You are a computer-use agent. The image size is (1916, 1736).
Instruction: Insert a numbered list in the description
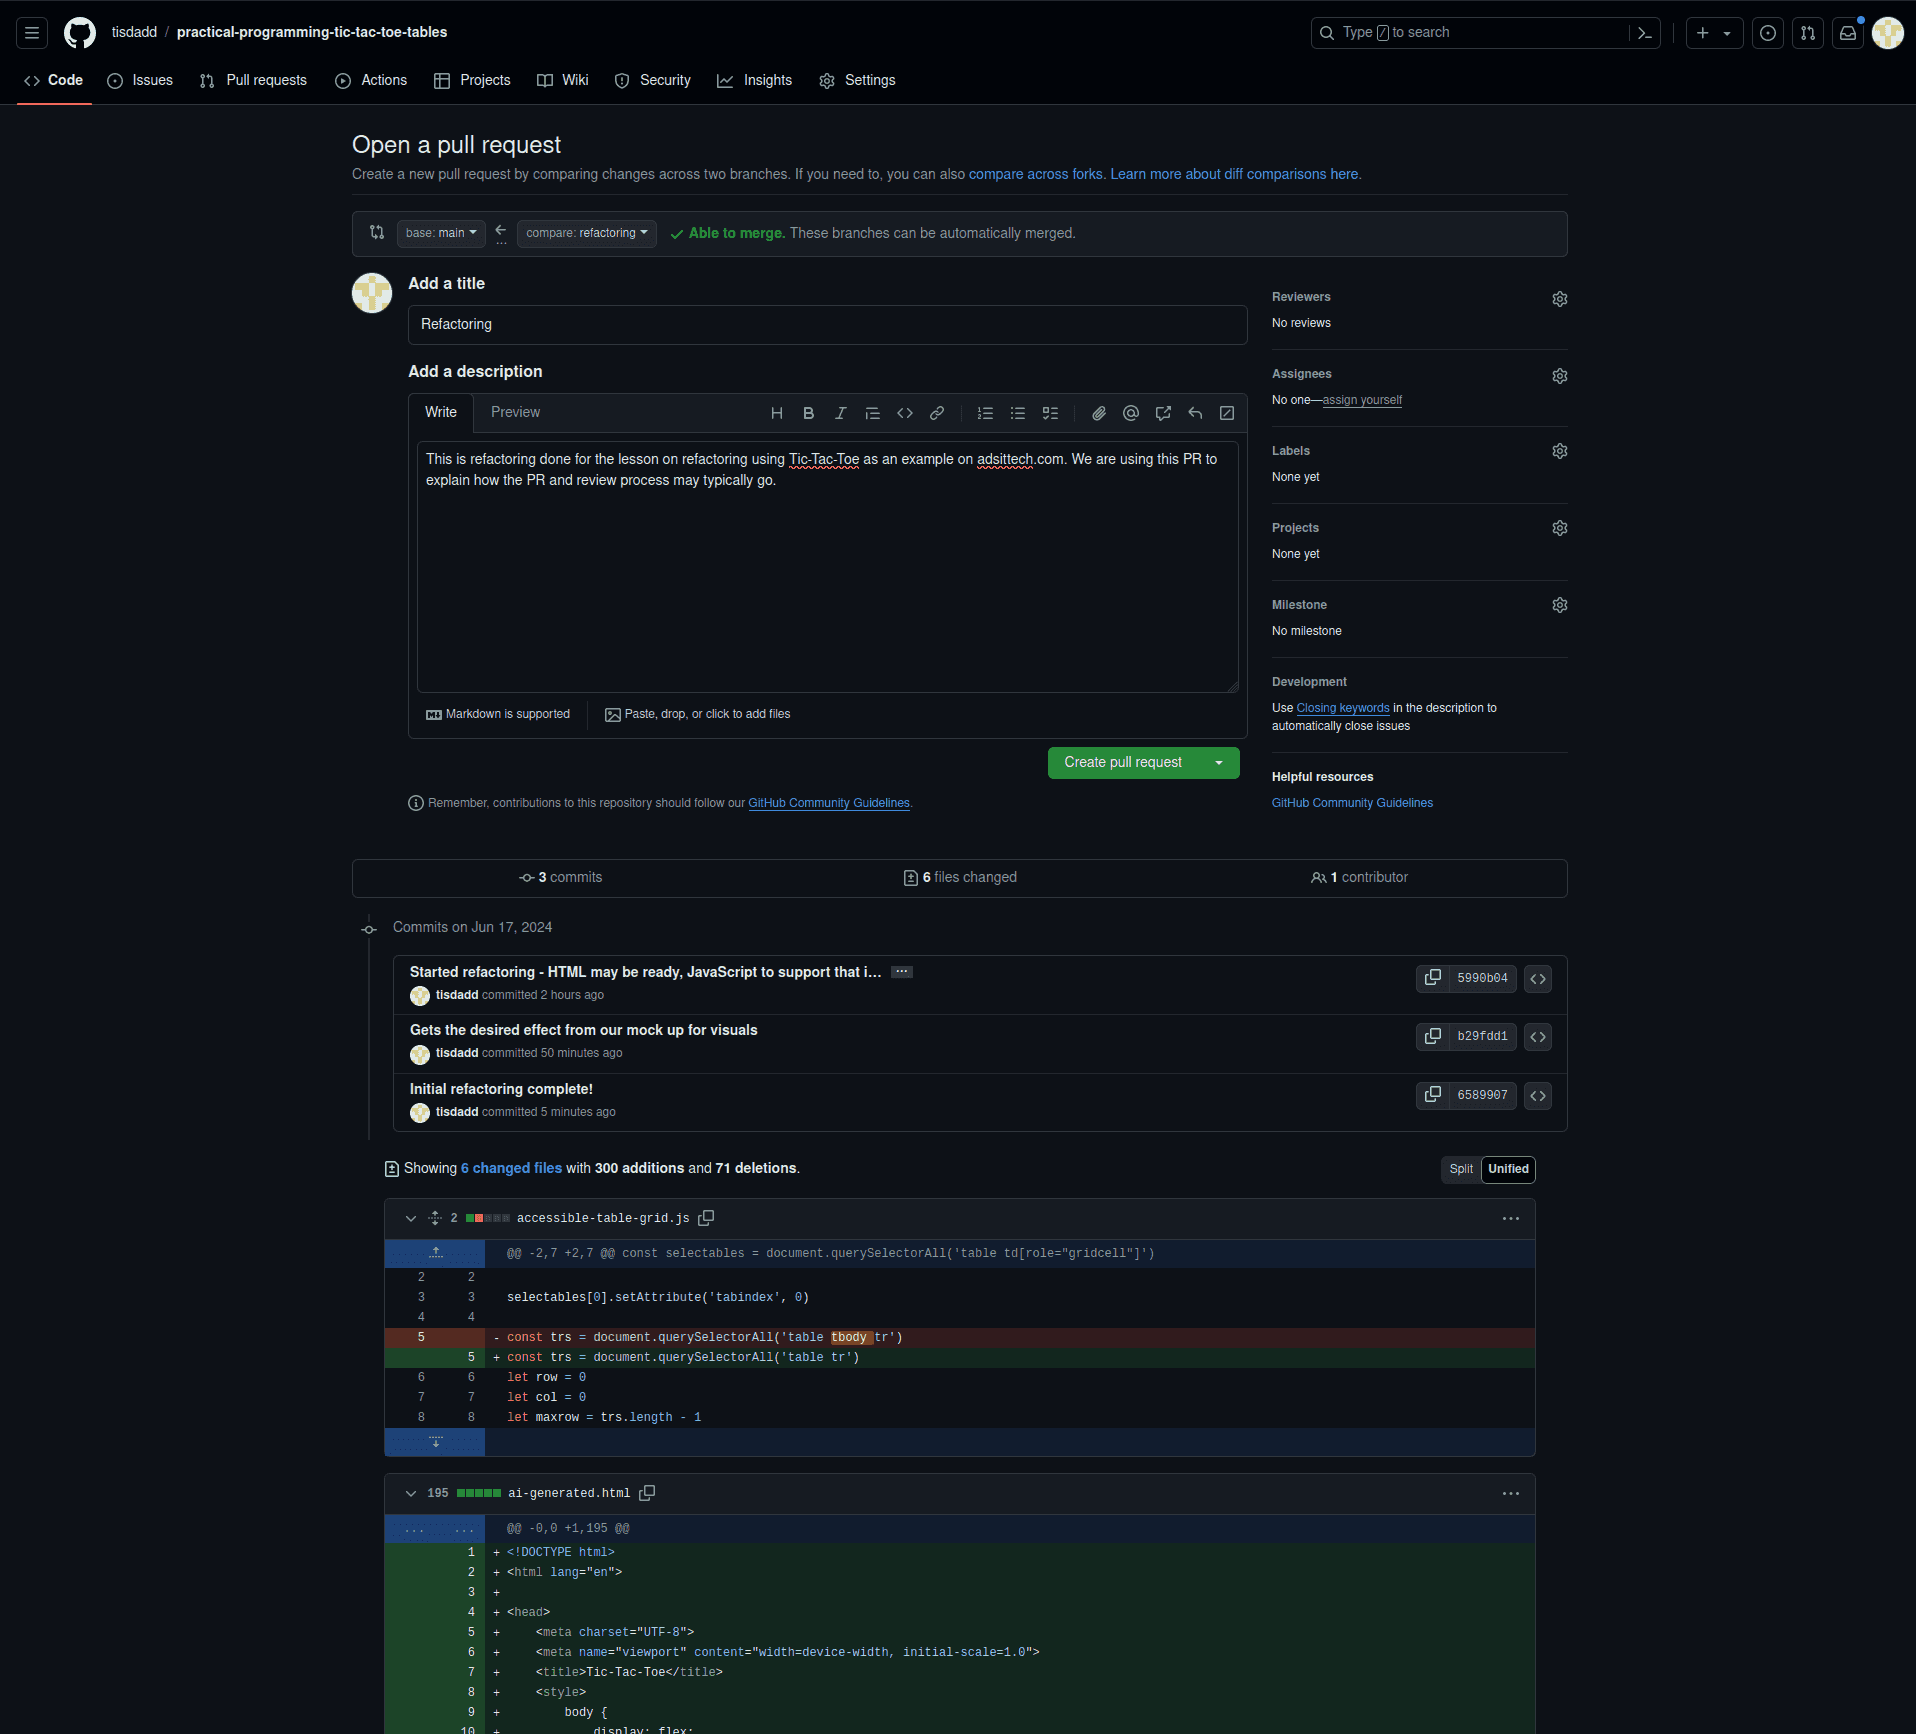click(985, 413)
